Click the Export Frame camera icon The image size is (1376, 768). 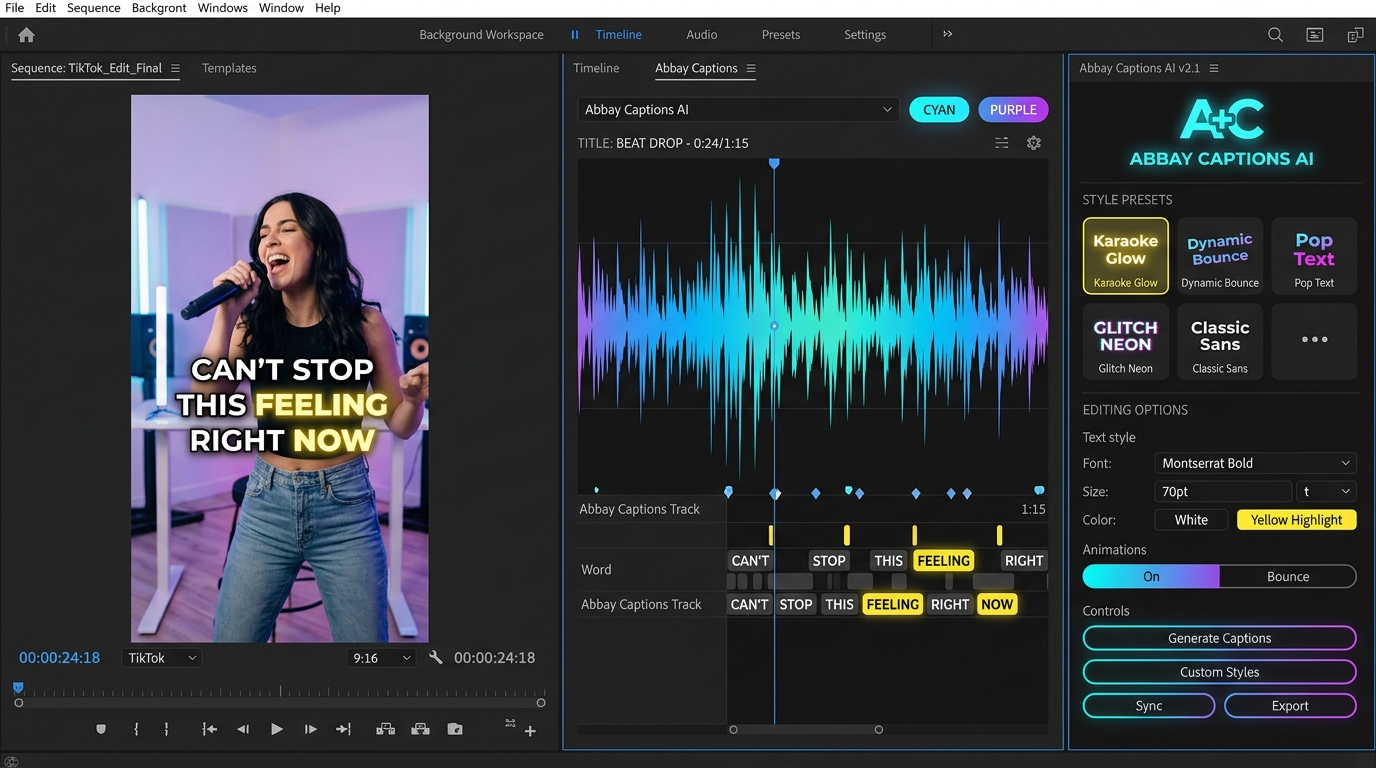(455, 730)
